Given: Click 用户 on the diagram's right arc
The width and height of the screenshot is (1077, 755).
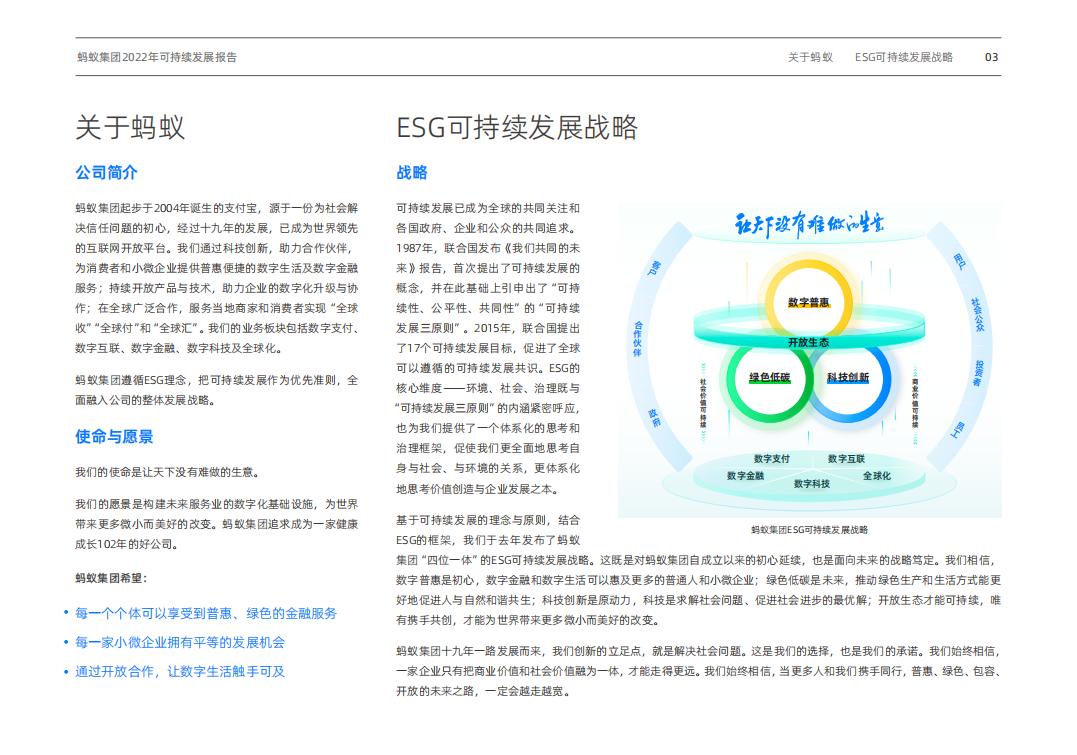Looking at the screenshot, I should pyautogui.click(x=960, y=261).
